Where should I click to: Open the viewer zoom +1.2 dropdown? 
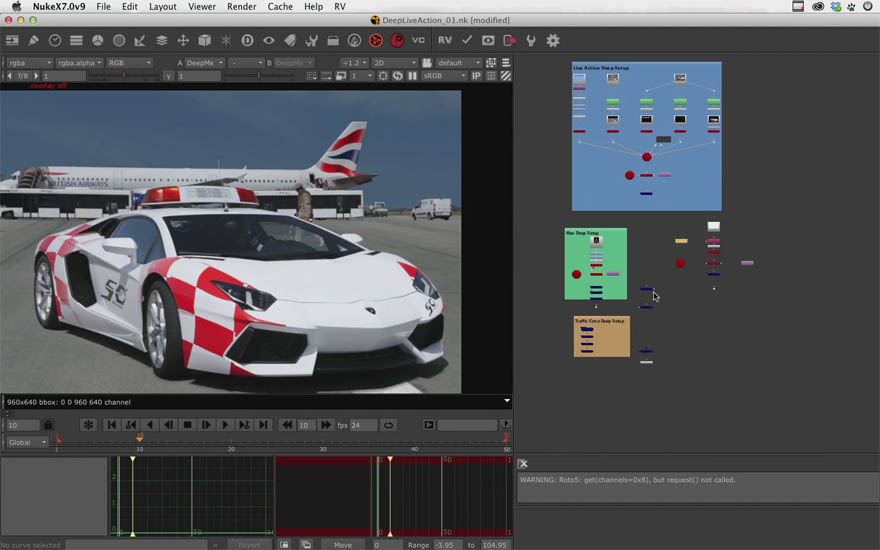(354, 63)
